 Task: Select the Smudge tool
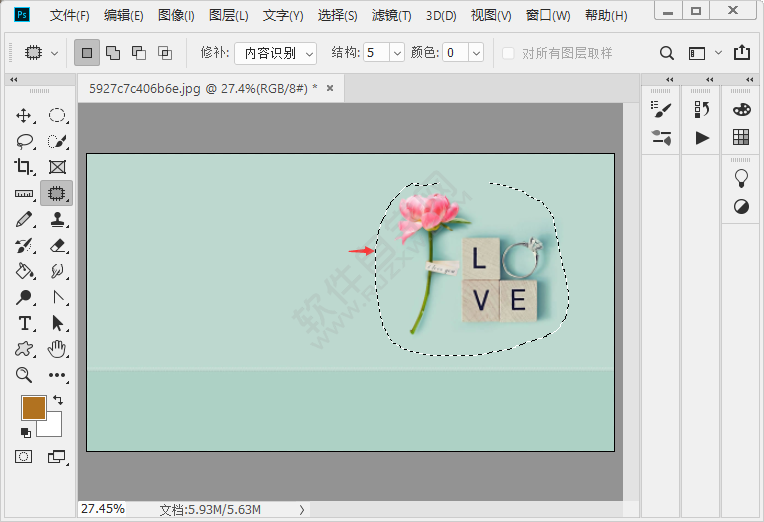(x=57, y=271)
